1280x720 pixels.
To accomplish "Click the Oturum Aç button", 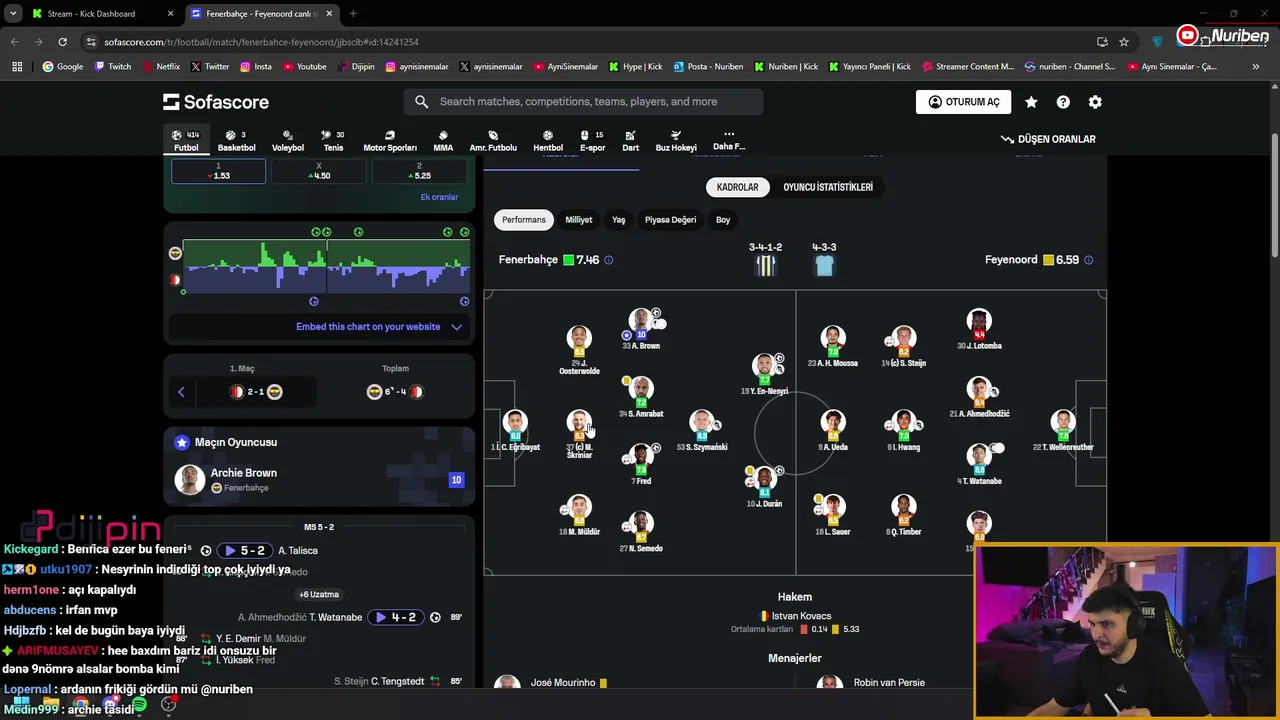I will tap(963, 102).
